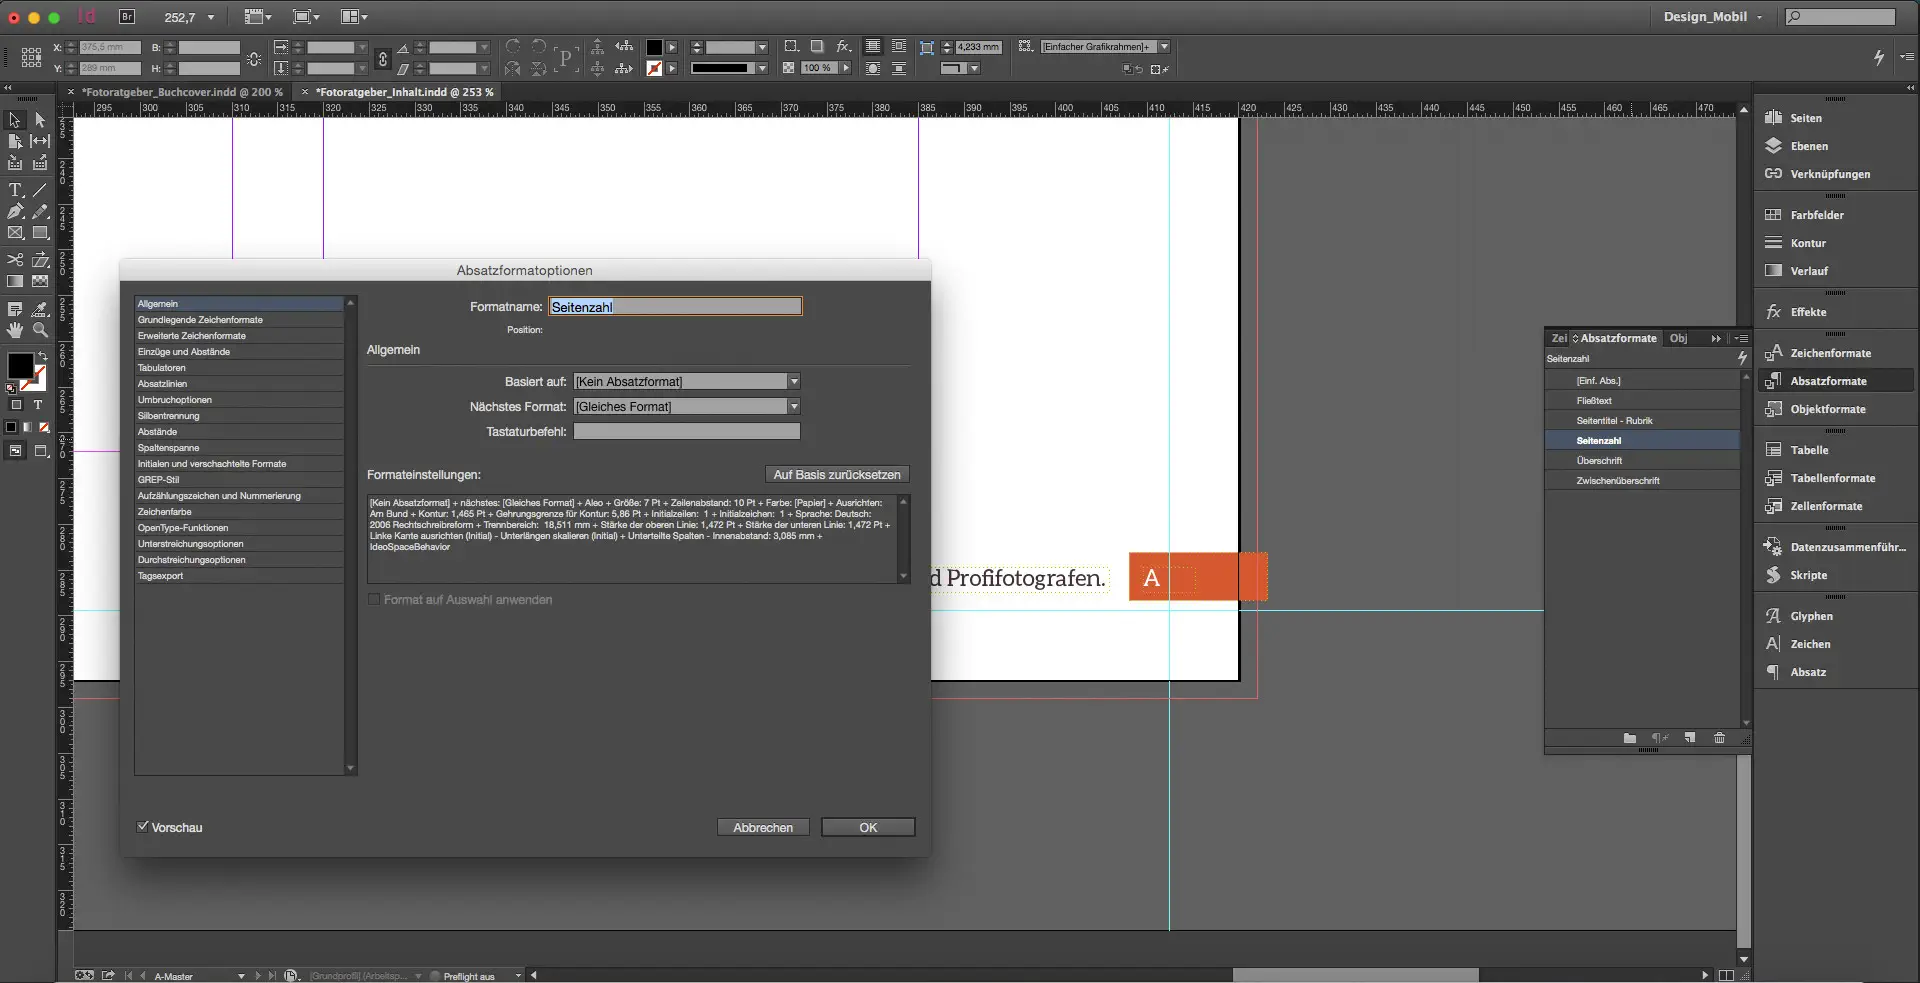The height and width of the screenshot is (983, 1920).
Task: Delete selected style via trash icon
Action: click(x=1720, y=738)
